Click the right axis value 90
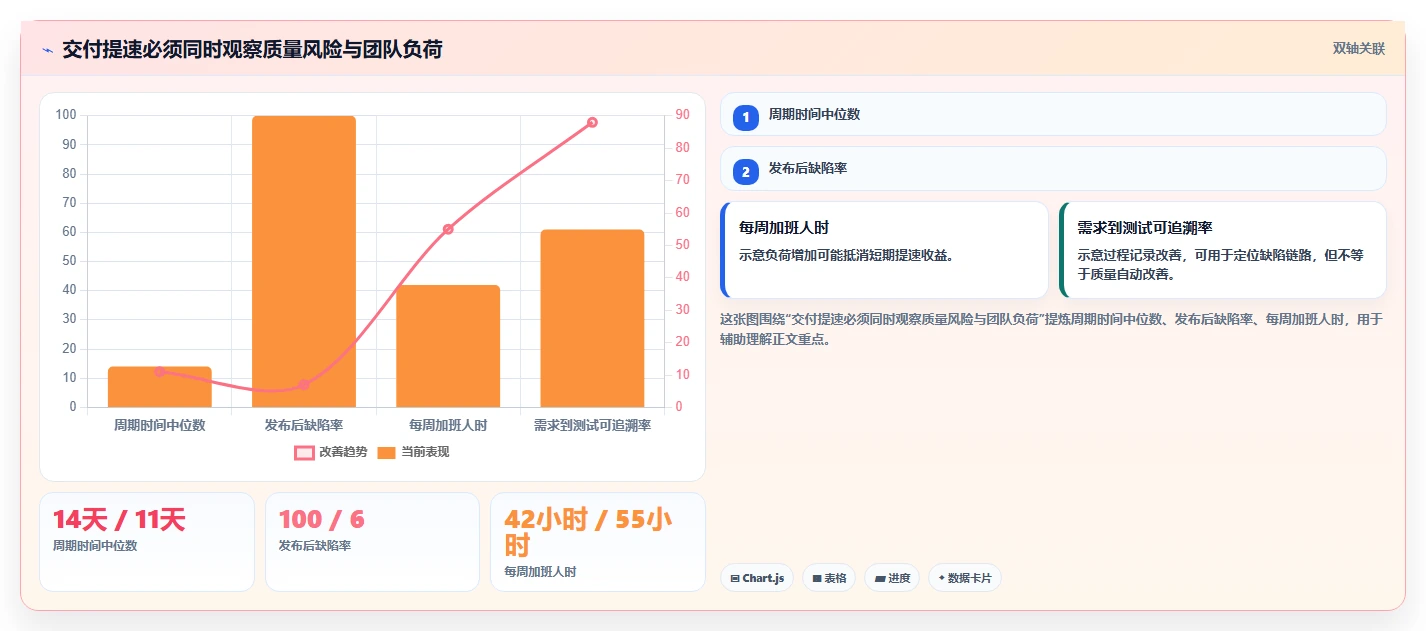 pyautogui.click(x=682, y=115)
